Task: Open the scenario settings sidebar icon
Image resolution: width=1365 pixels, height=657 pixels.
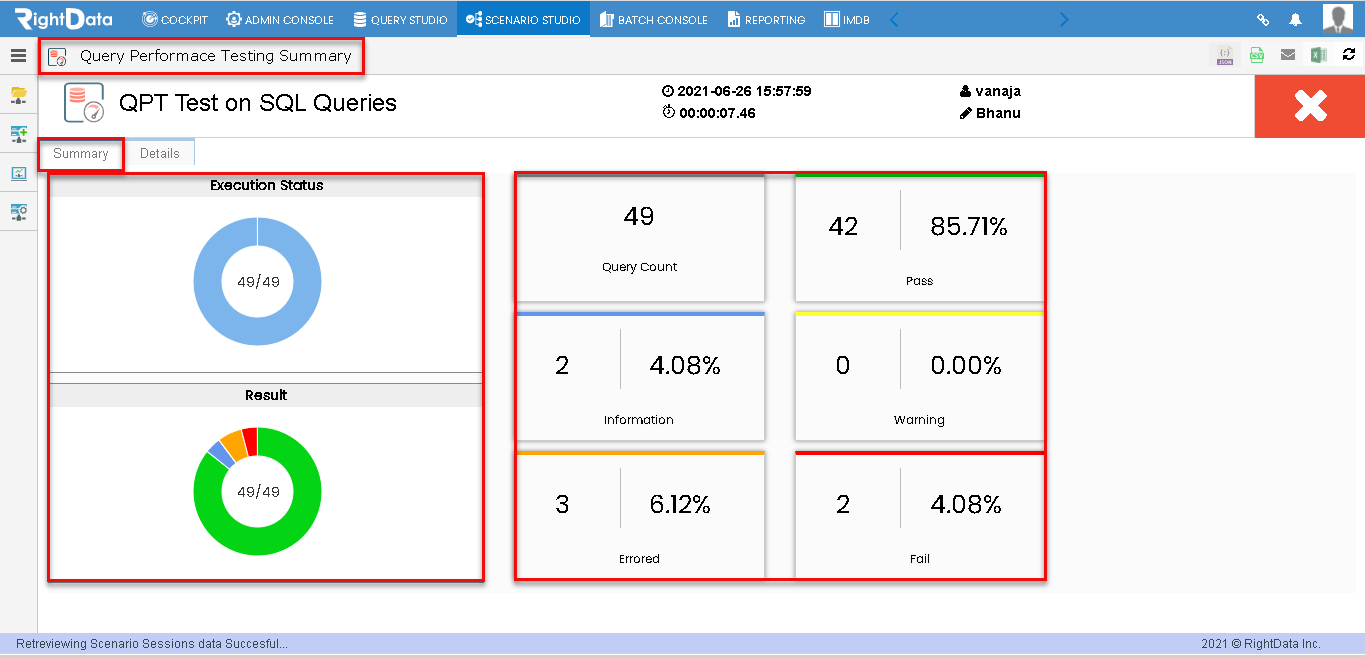Action: click(19, 212)
